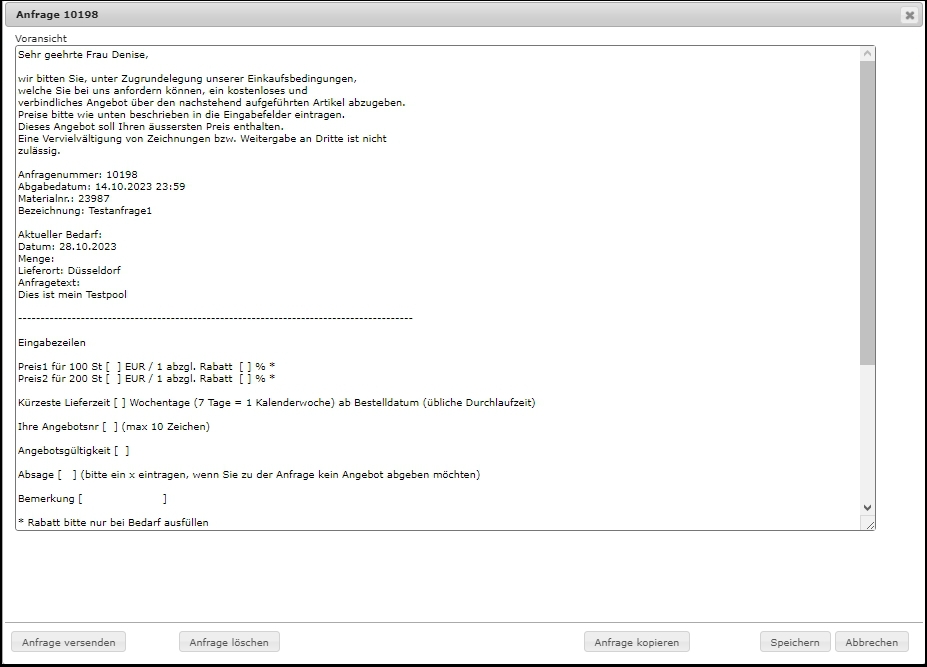Screen dimensions: 927x667
Task: Save using the Speichern button
Action: tap(795, 642)
